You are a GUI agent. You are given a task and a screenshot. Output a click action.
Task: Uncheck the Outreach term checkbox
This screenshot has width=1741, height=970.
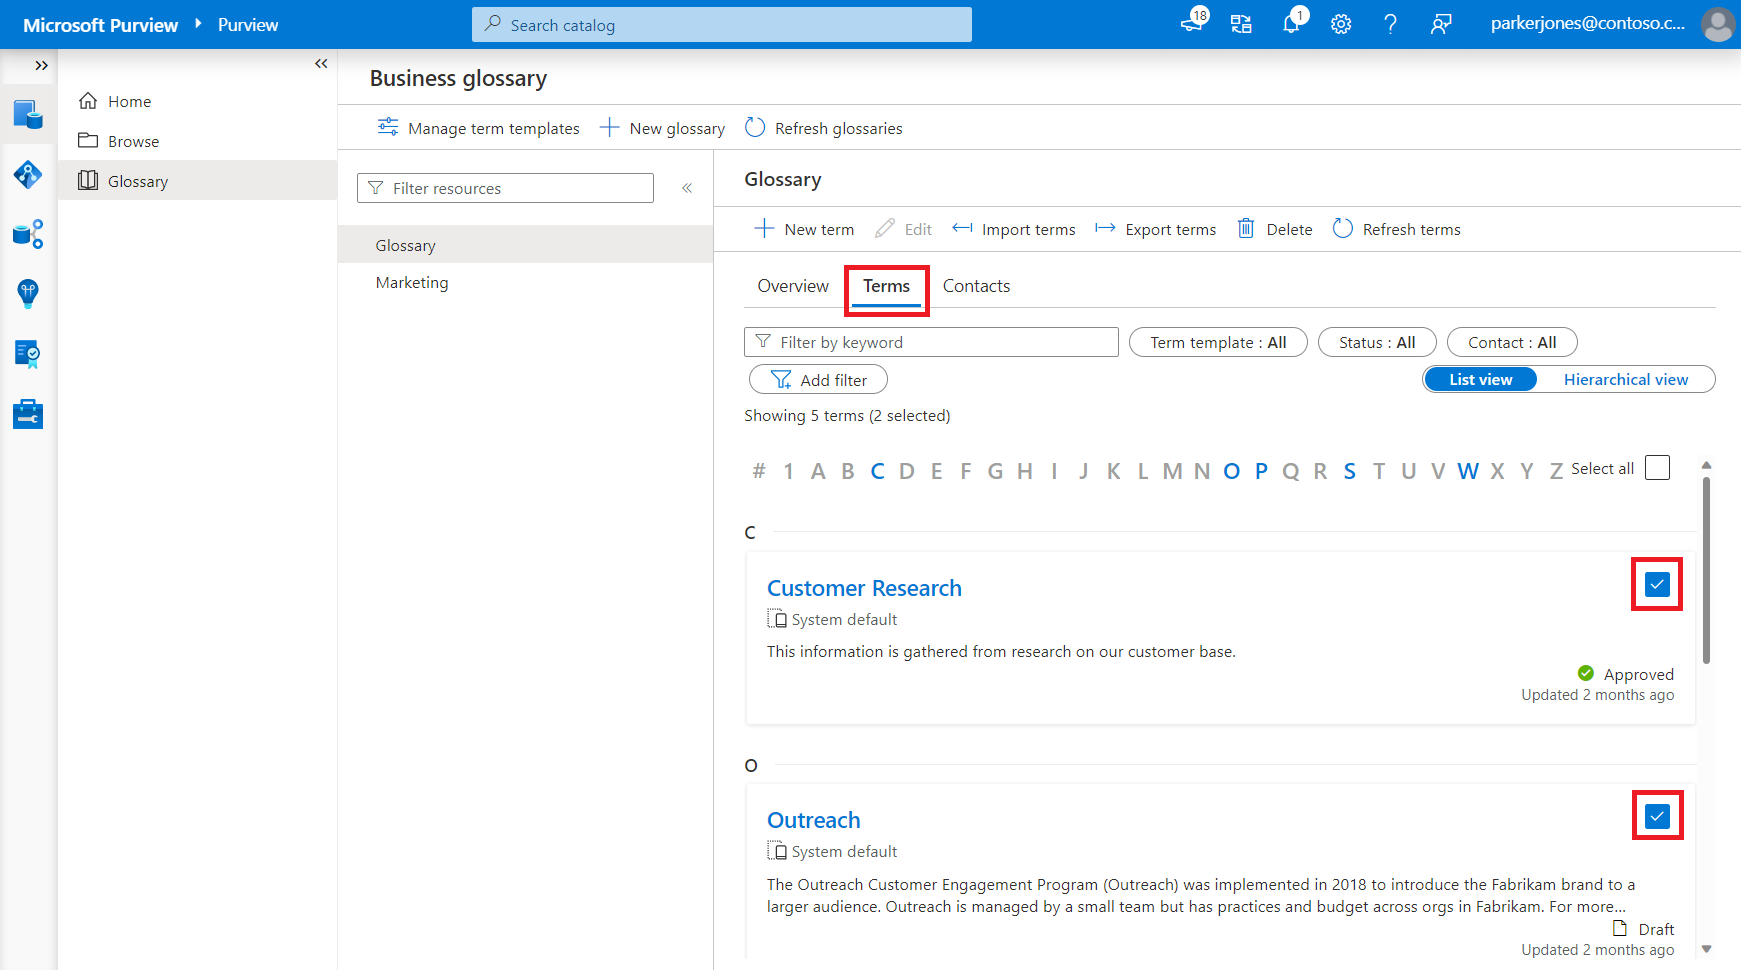click(x=1657, y=816)
